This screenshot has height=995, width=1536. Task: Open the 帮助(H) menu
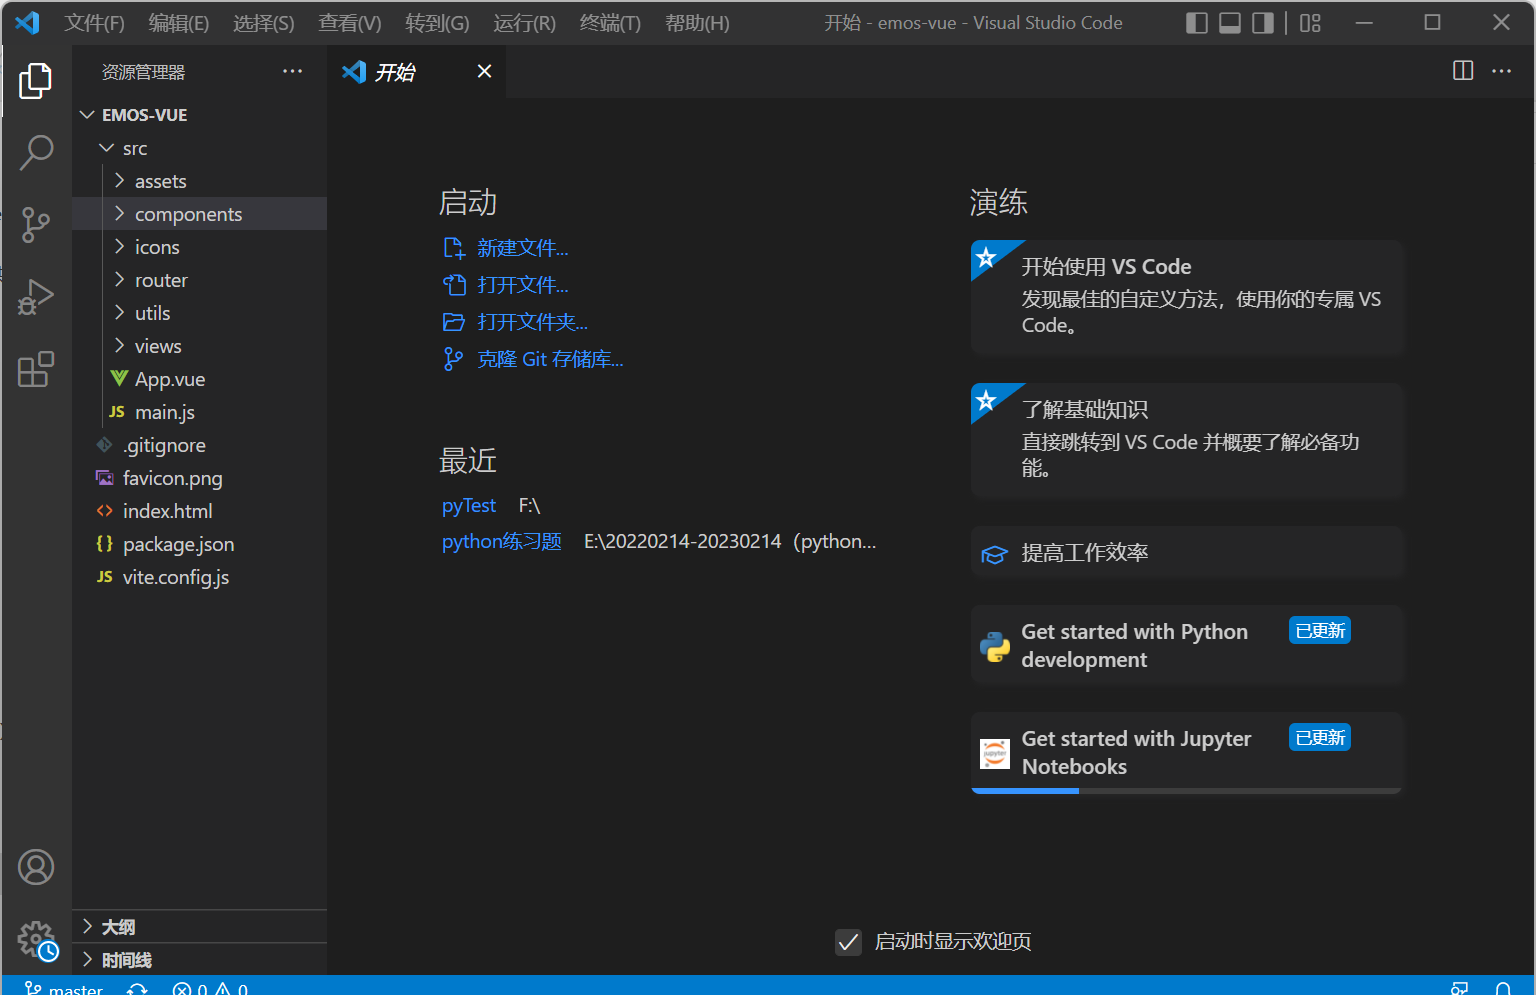pyautogui.click(x=697, y=23)
